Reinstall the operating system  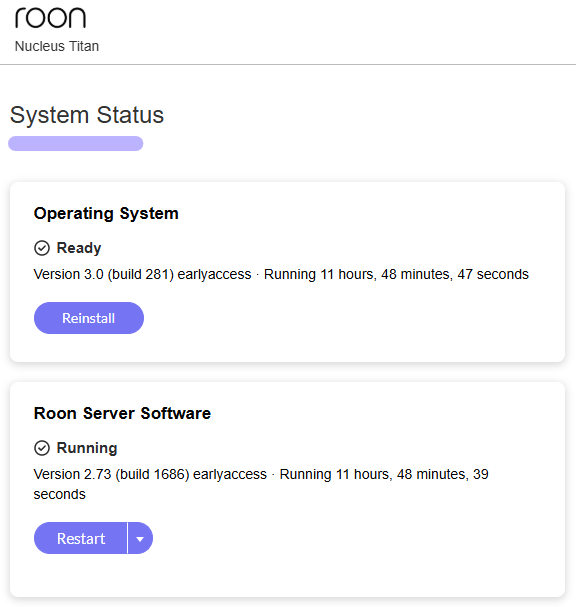pos(89,318)
